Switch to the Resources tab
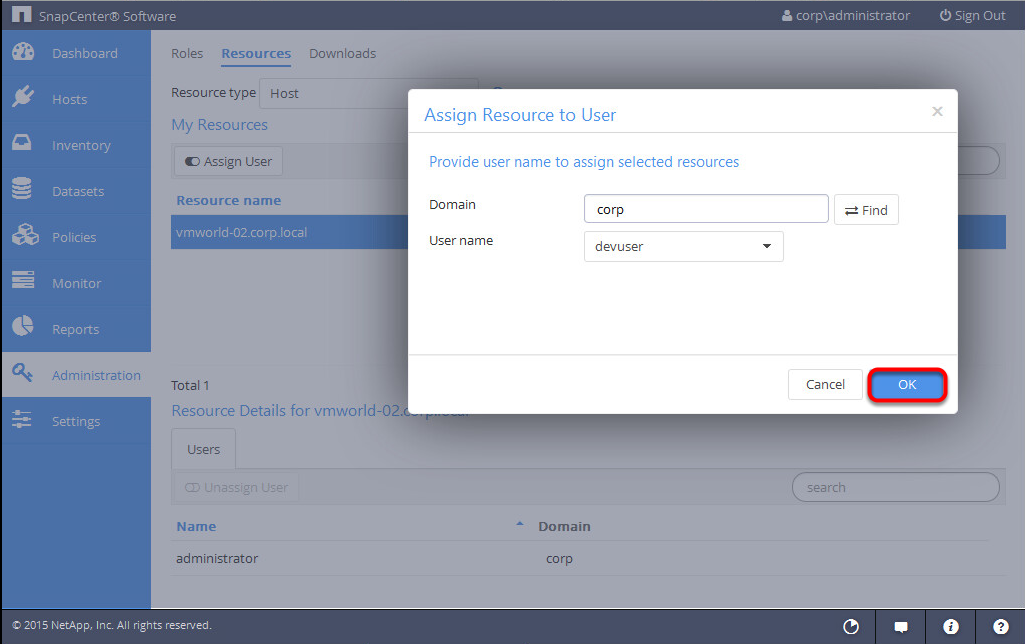The width and height of the screenshot is (1025, 644). point(256,54)
